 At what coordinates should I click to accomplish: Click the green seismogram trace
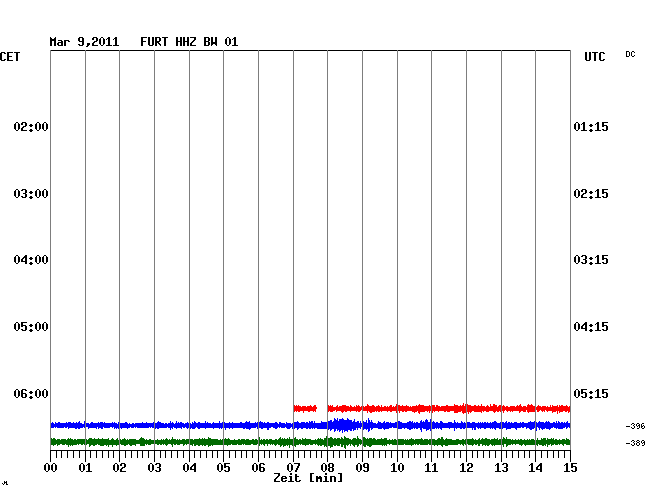[310, 442]
